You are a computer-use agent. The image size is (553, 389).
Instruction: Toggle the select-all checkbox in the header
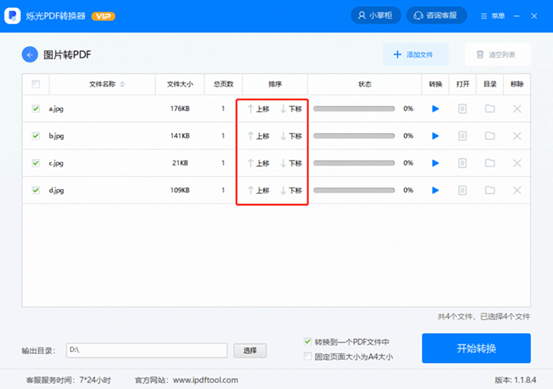click(36, 84)
